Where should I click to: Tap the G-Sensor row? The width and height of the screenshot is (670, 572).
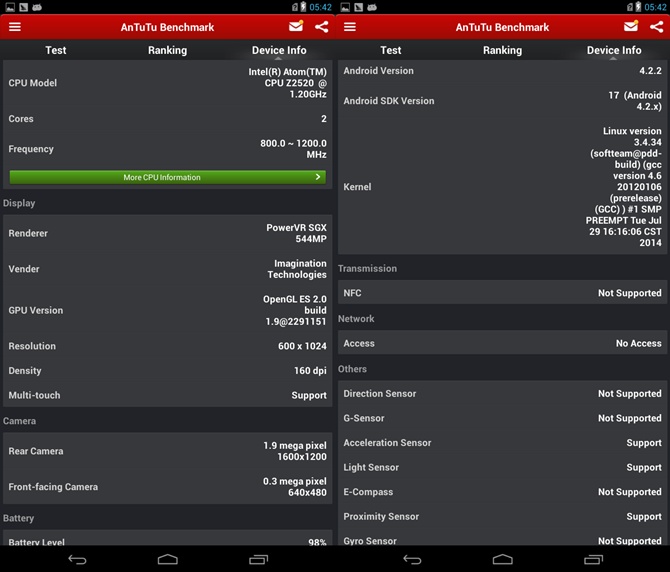(x=502, y=418)
